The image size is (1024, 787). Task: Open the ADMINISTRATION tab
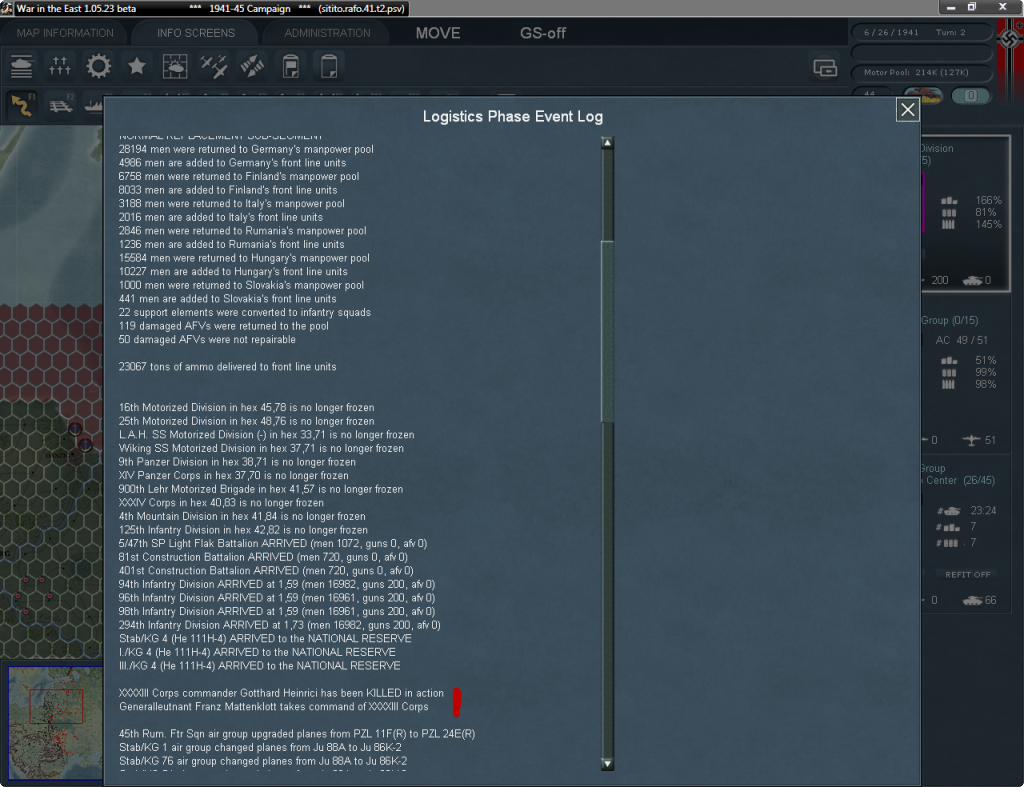tap(327, 33)
